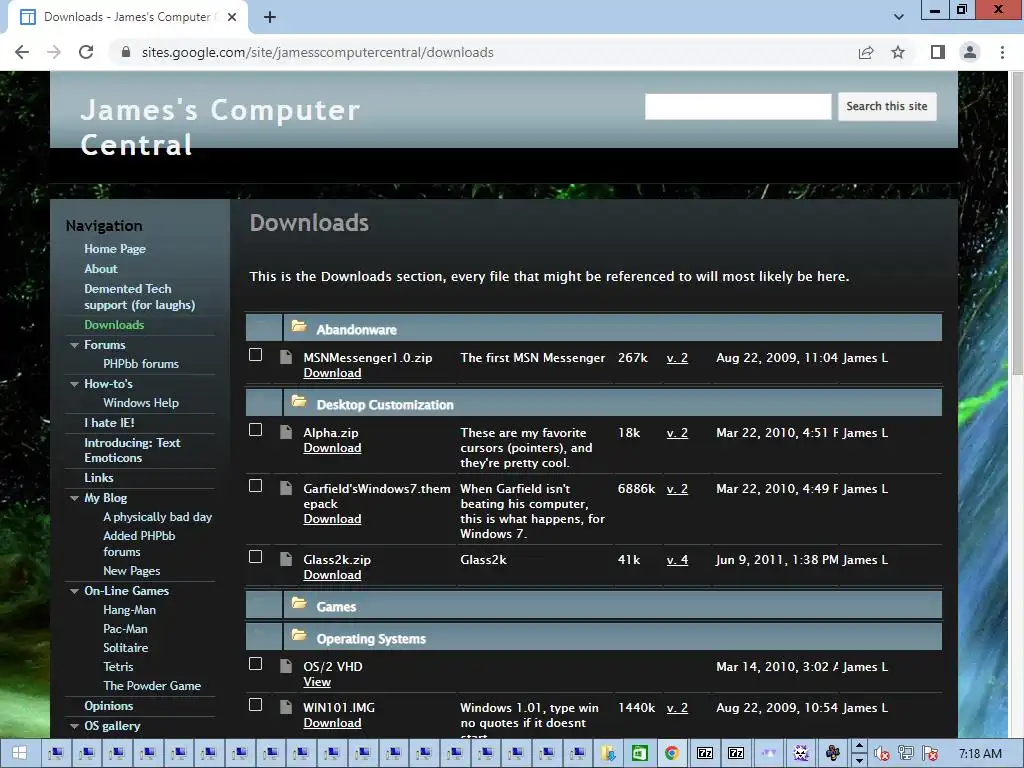1024x768 pixels.
Task: Click the file icon beside Alpha.zip
Action: pos(286,432)
